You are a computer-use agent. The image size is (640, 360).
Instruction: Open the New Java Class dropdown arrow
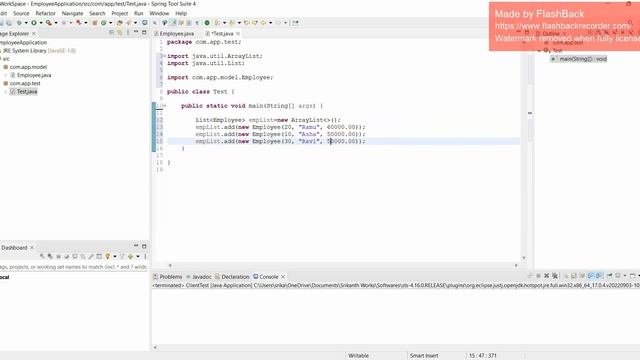[x=111, y=23]
